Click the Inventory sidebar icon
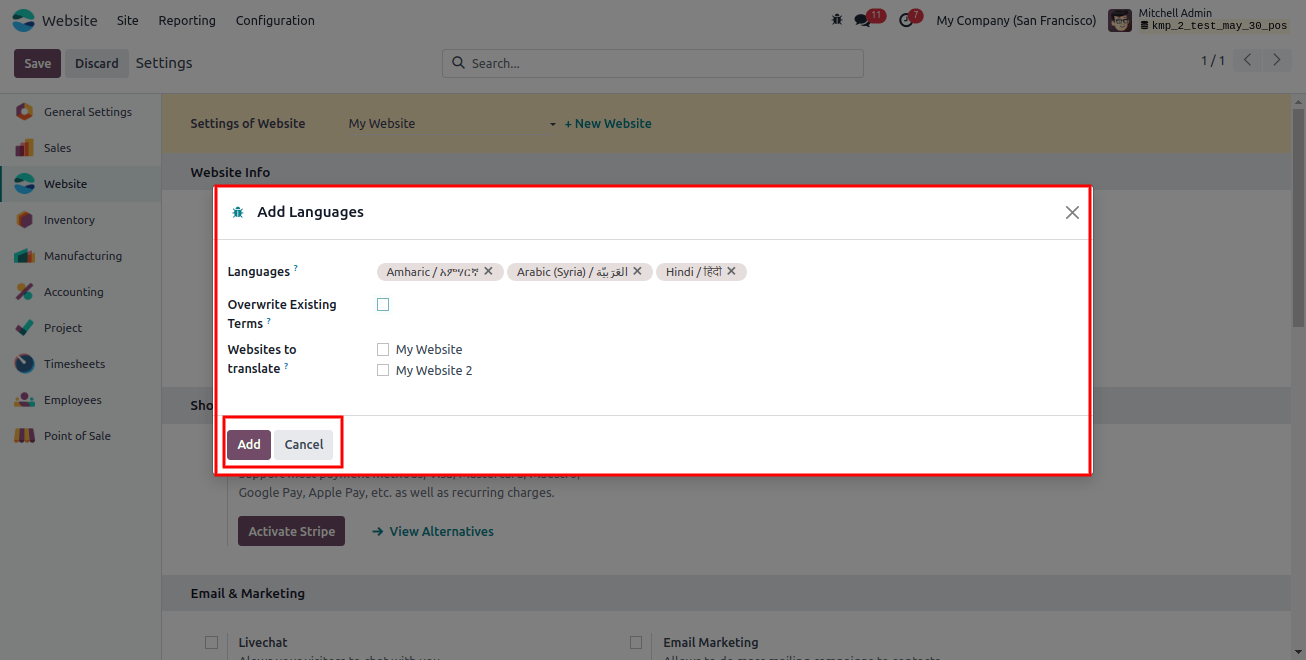This screenshot has height=660, width=1306. tap(25, 220)
